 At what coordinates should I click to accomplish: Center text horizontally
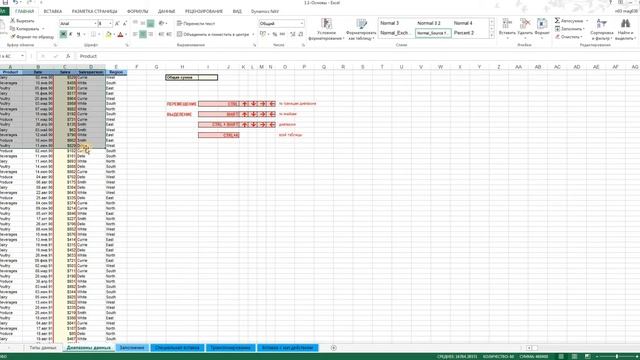[143, 35]
